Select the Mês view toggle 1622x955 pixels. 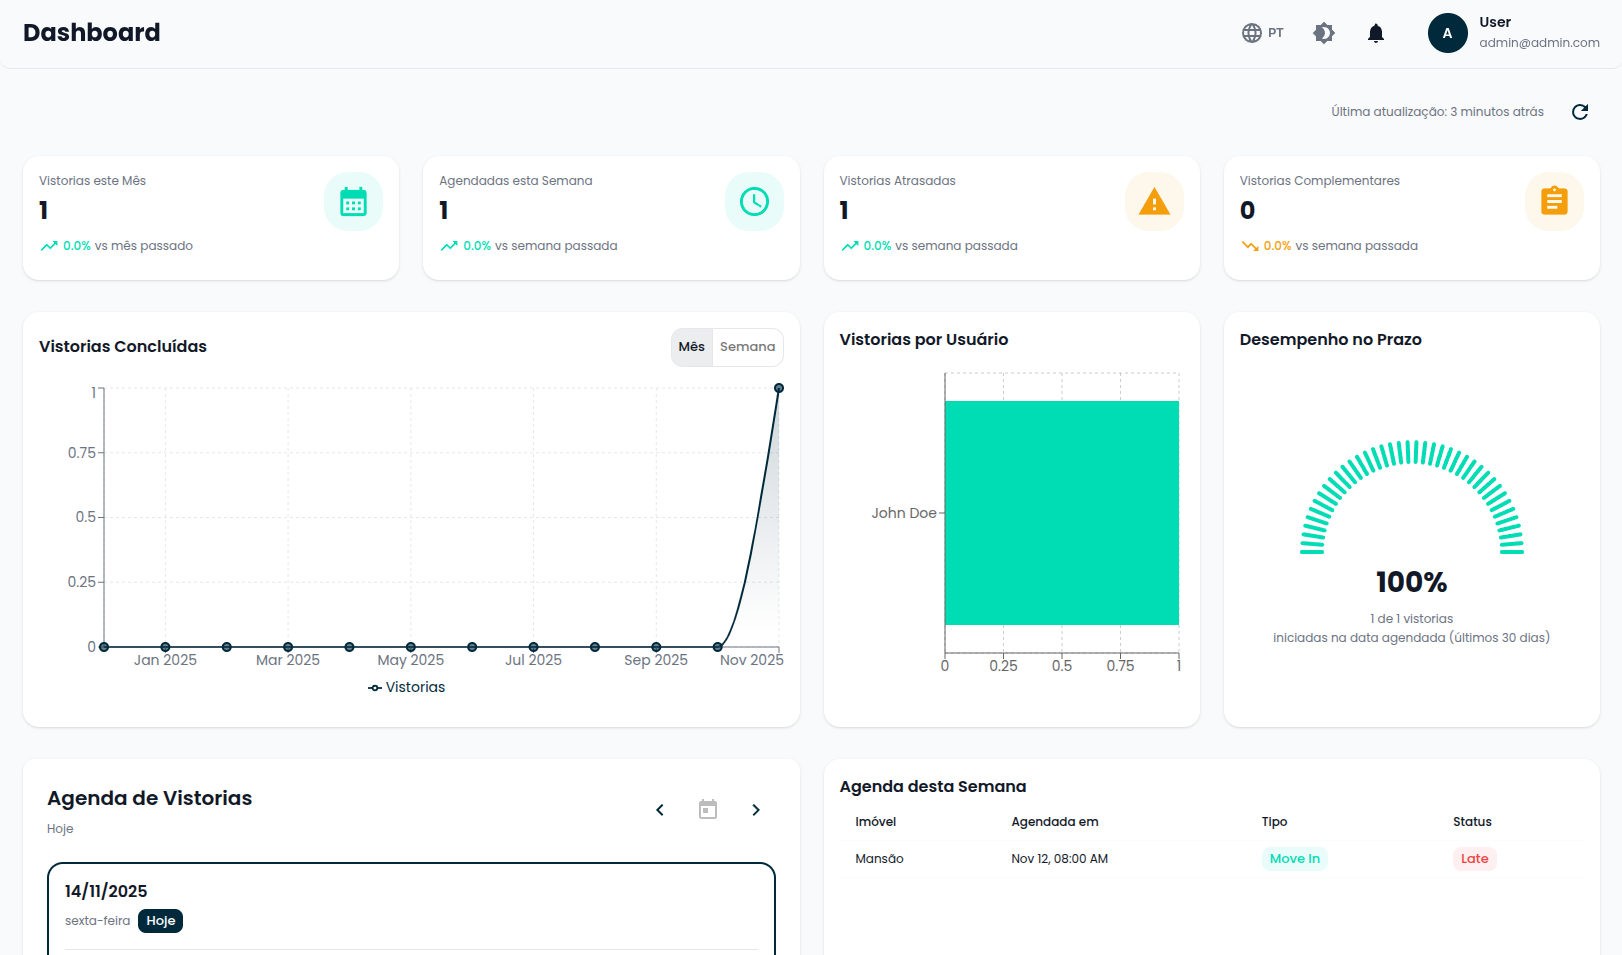coord(692,347)
